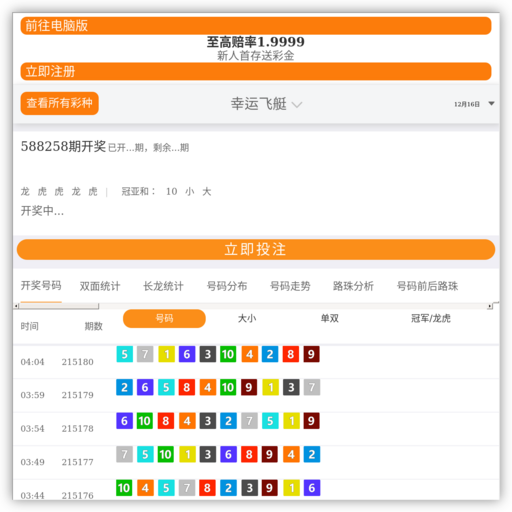Switch to 长龙统计 tab
512x512 pixels.
point(163,286)
